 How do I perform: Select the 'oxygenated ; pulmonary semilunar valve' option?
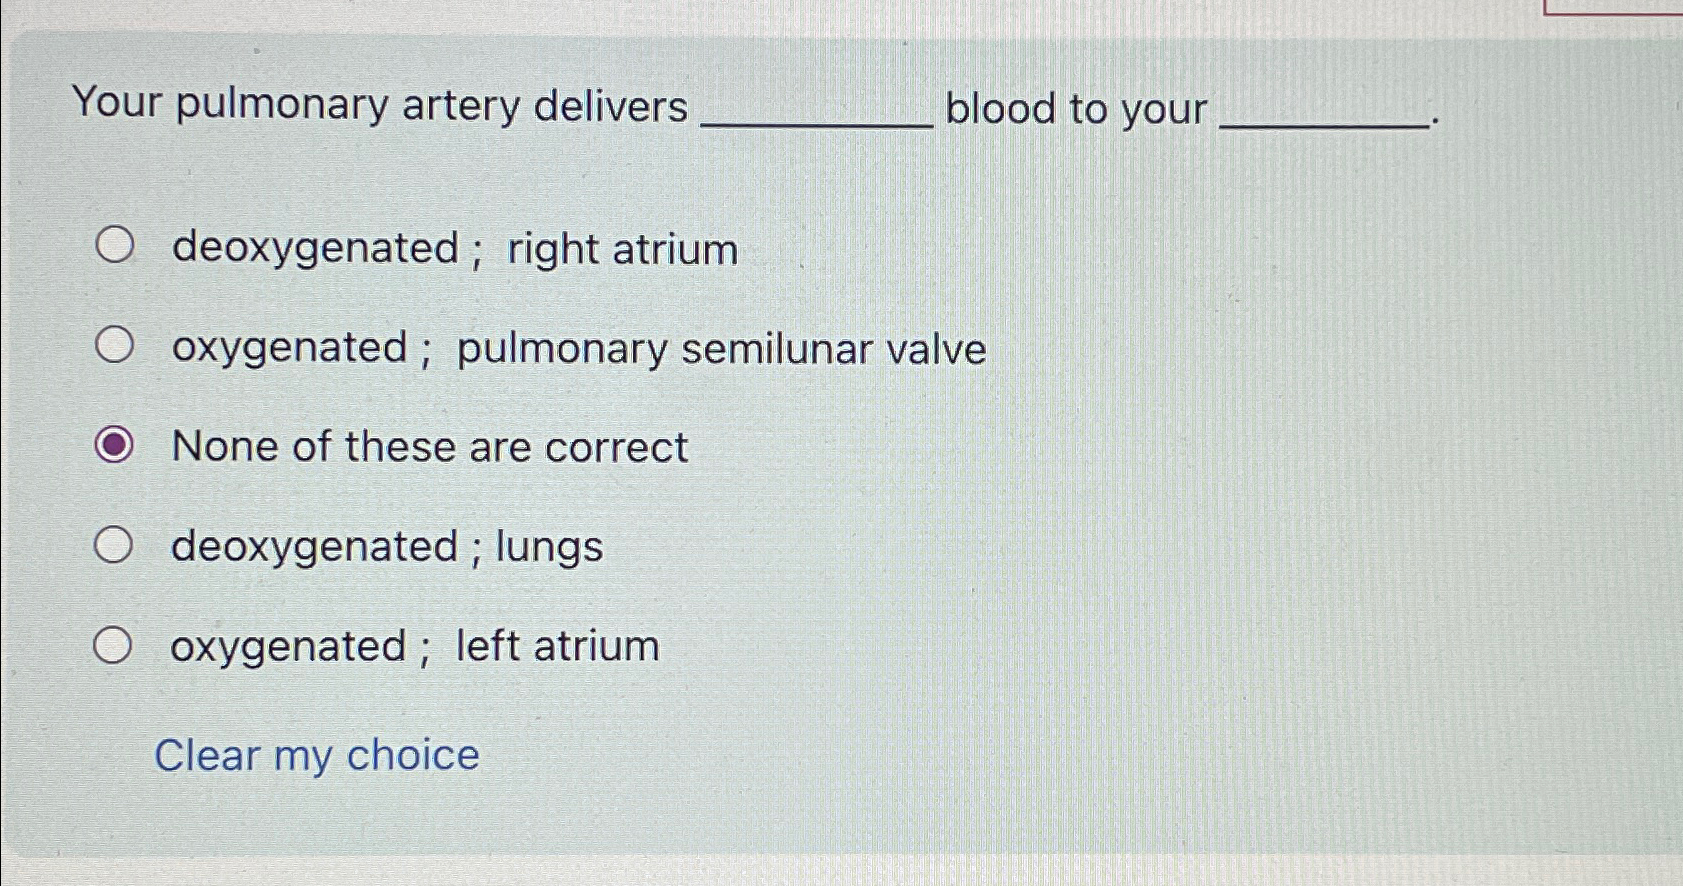[115, 346]
